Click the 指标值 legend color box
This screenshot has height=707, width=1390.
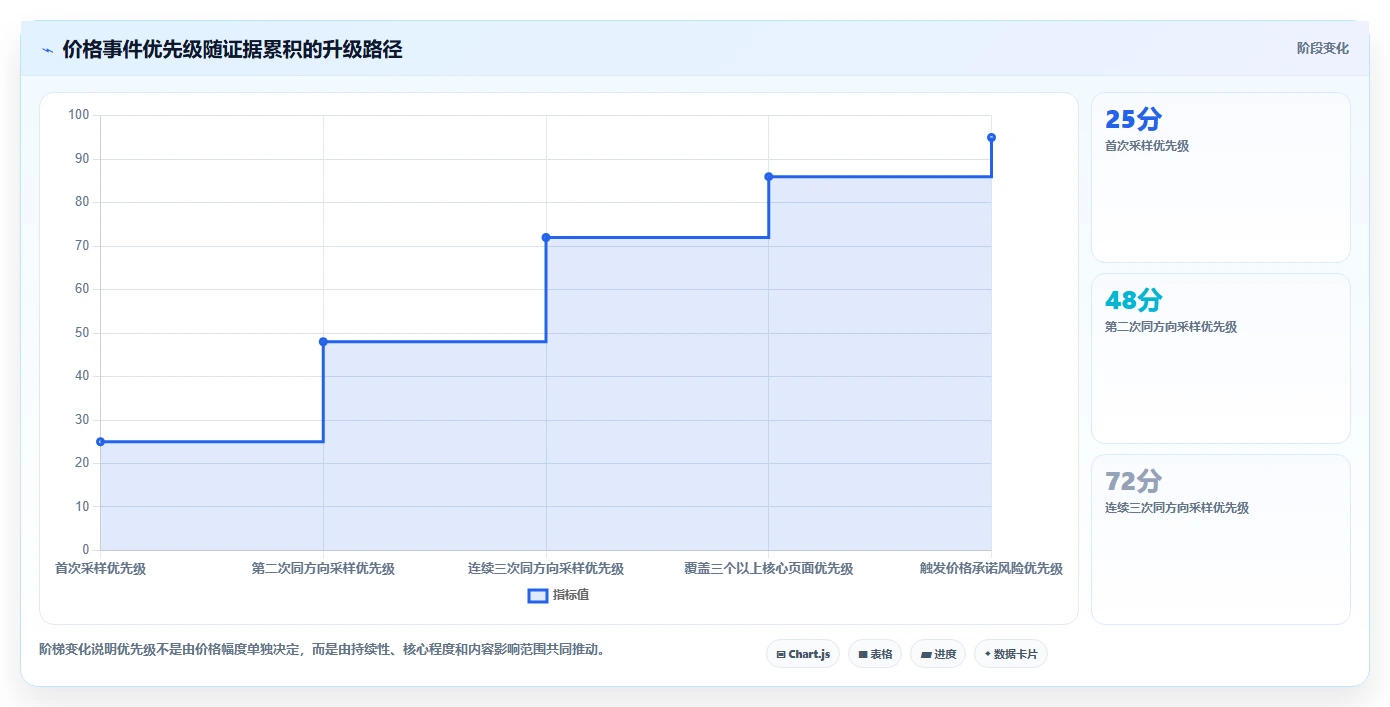tap(538, 596)
